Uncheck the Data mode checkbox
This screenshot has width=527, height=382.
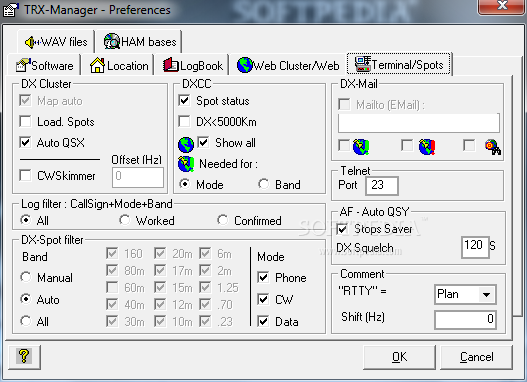pyautogui.click(x=263, y=322)
